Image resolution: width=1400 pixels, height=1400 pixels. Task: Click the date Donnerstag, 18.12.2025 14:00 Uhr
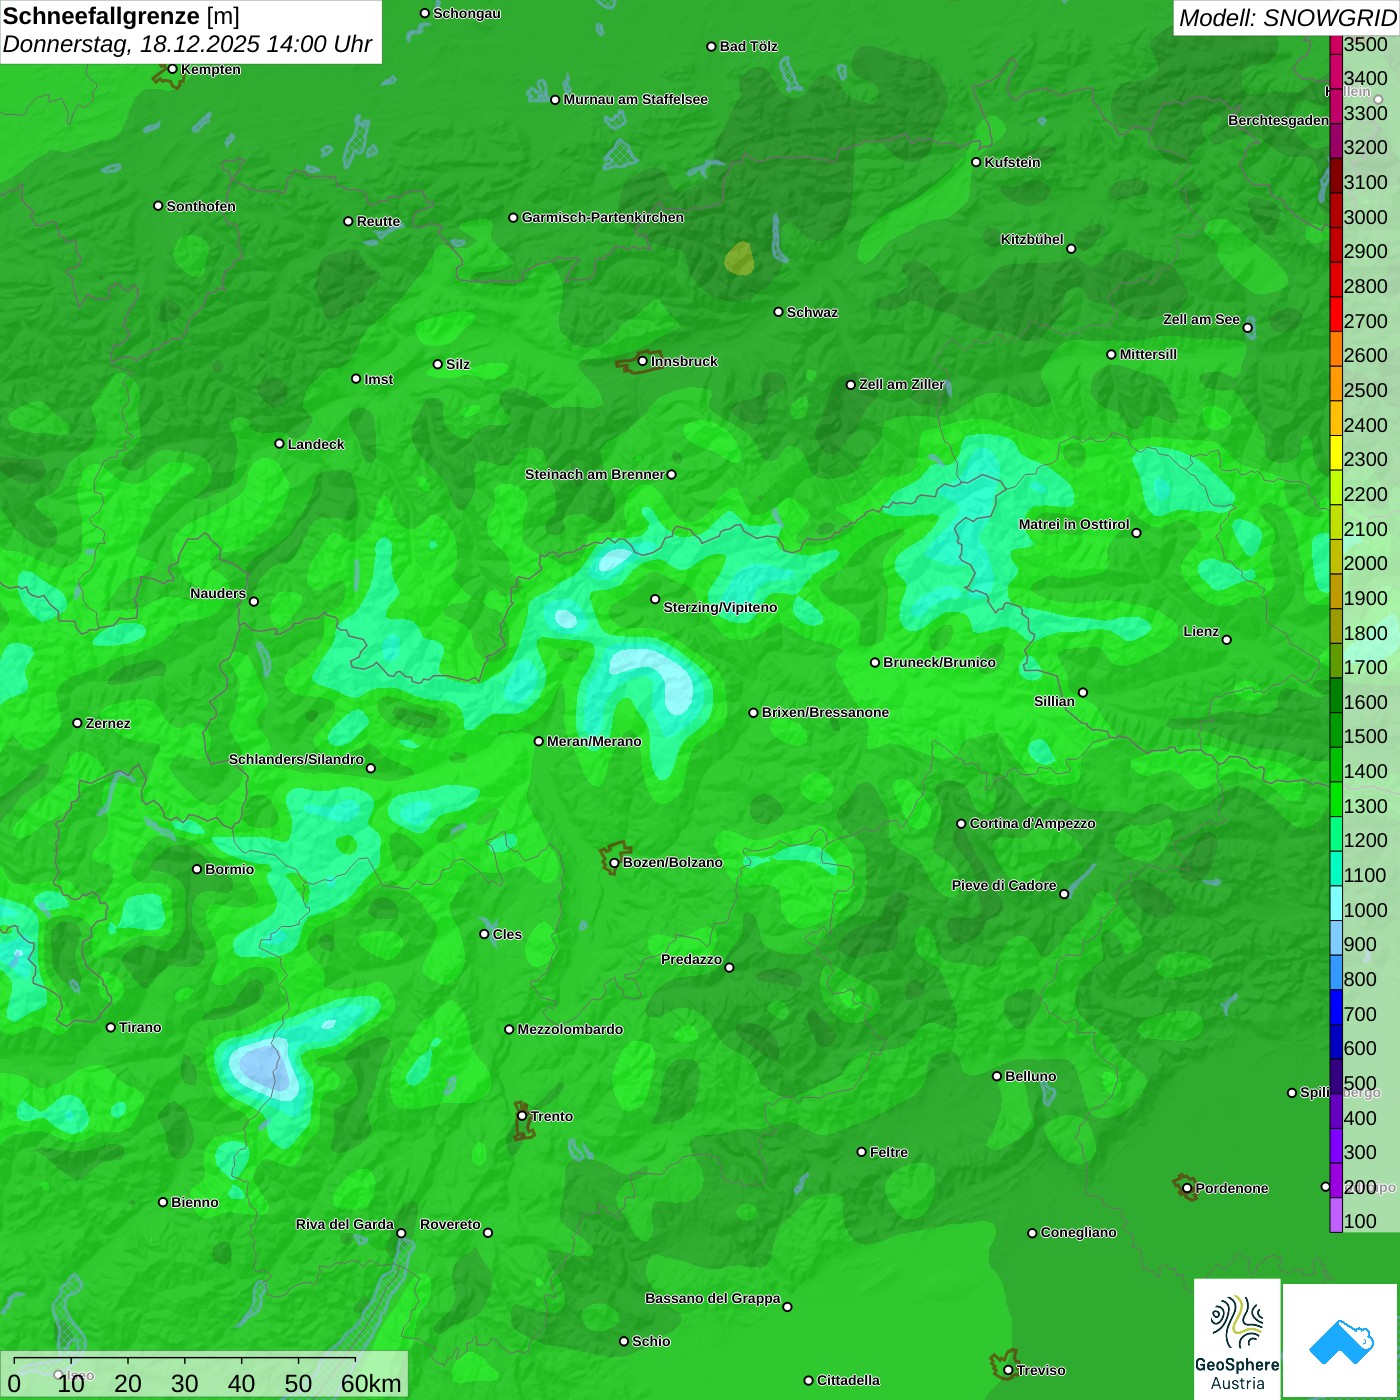click(x=187, y=44)
